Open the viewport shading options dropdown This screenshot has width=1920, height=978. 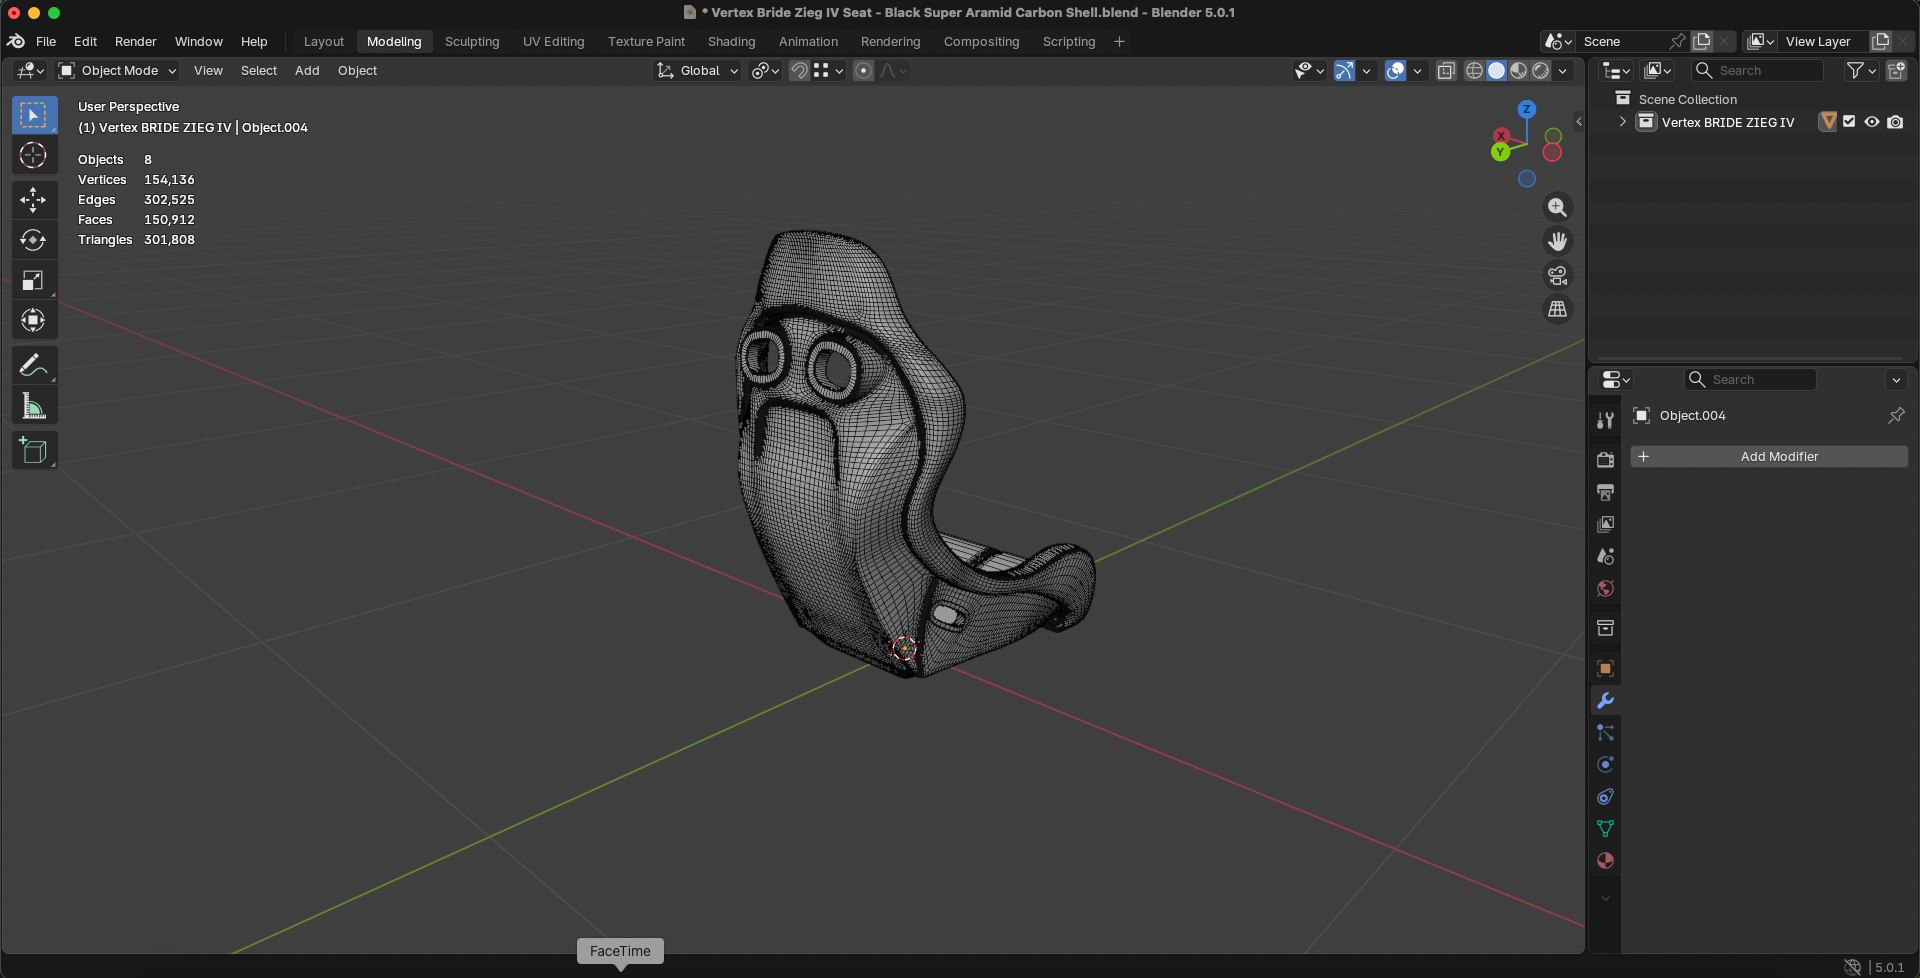(x=1563, y=71)
